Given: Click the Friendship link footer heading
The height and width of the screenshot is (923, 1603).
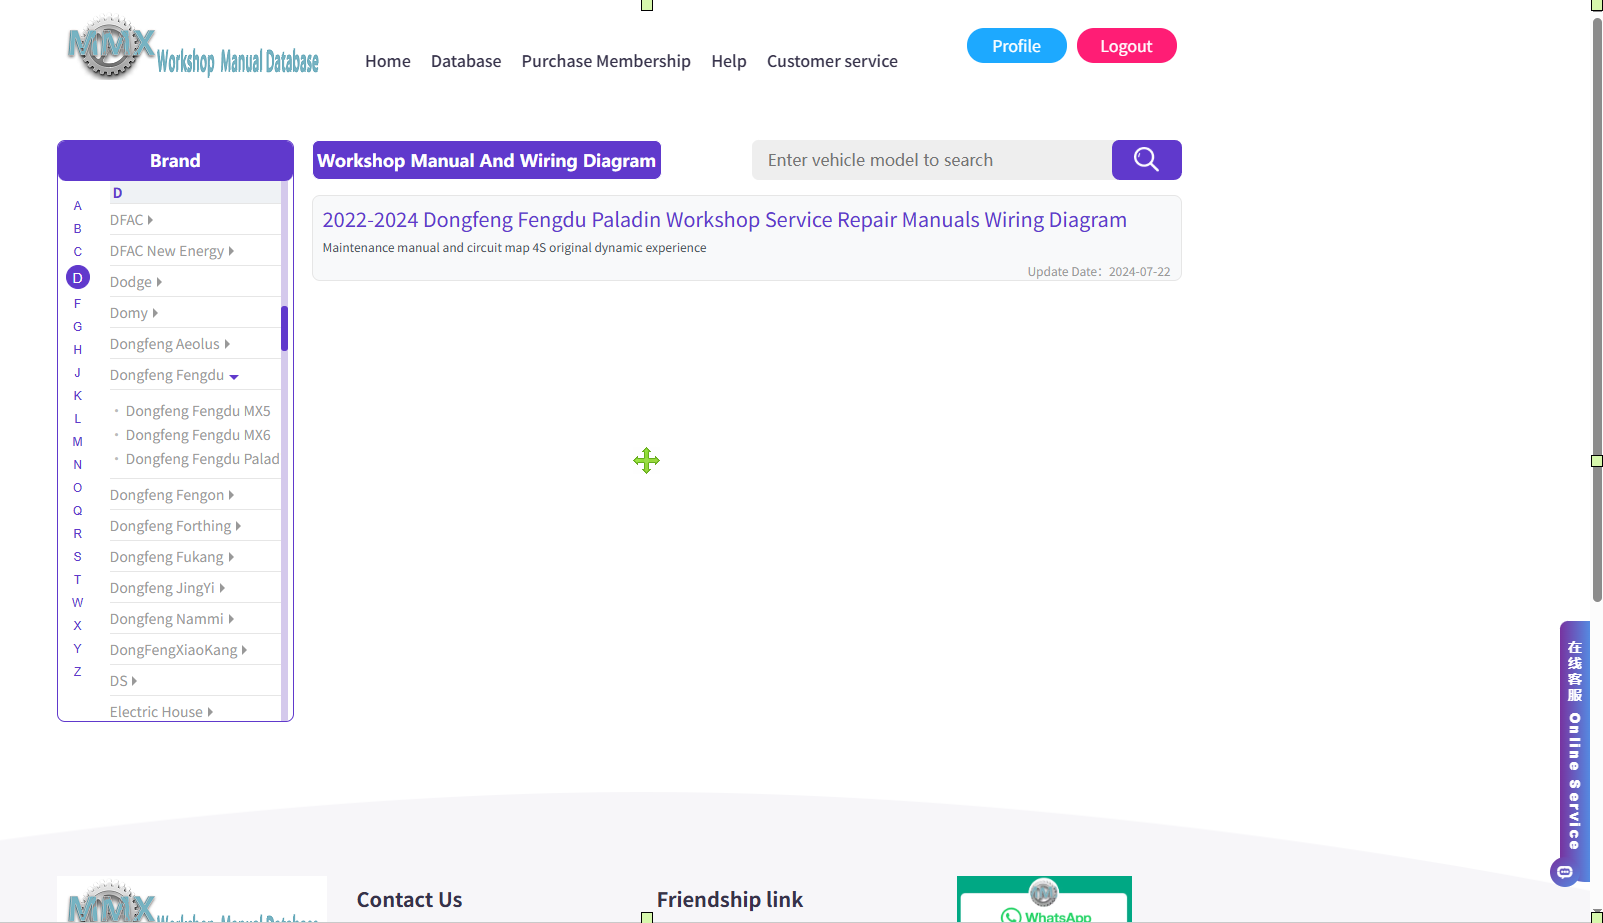Looking at the screenshot, I should coord(730,900).
